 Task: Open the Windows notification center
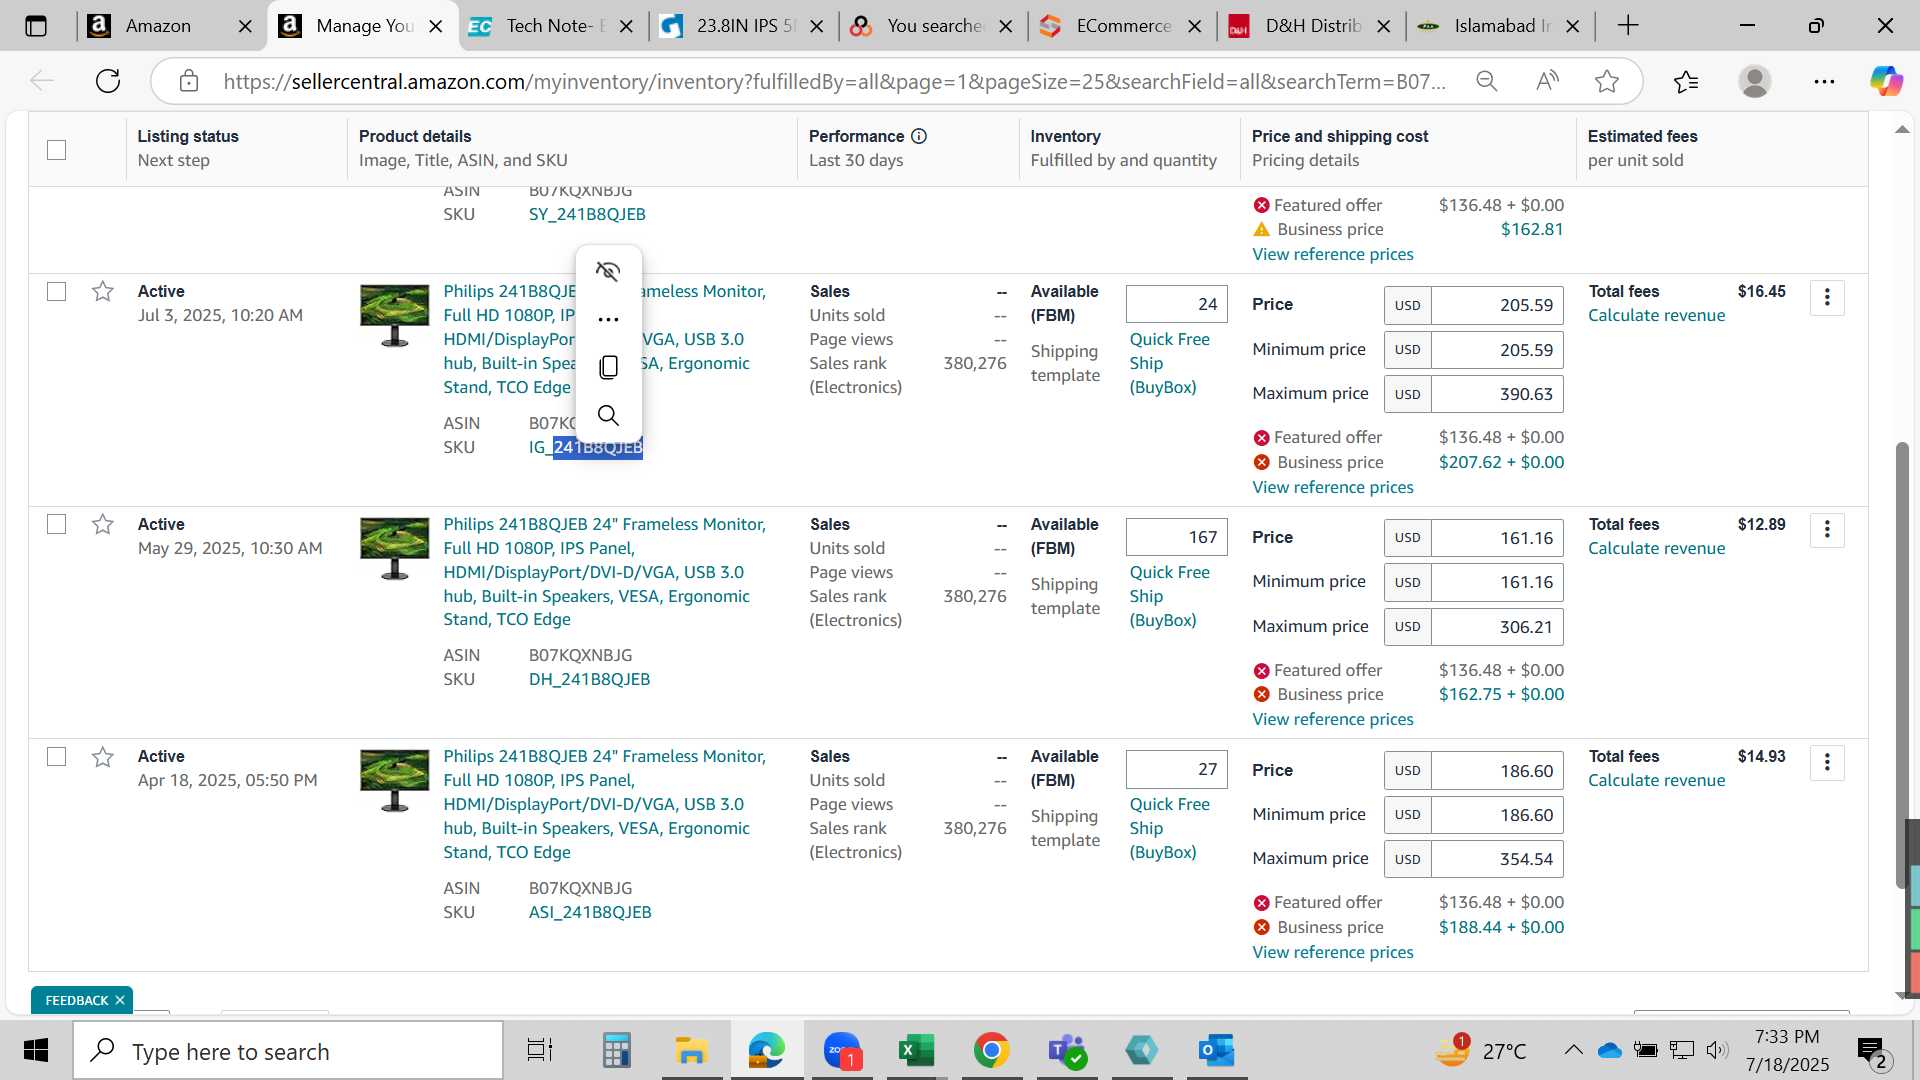click(x=1872, y=1051)
